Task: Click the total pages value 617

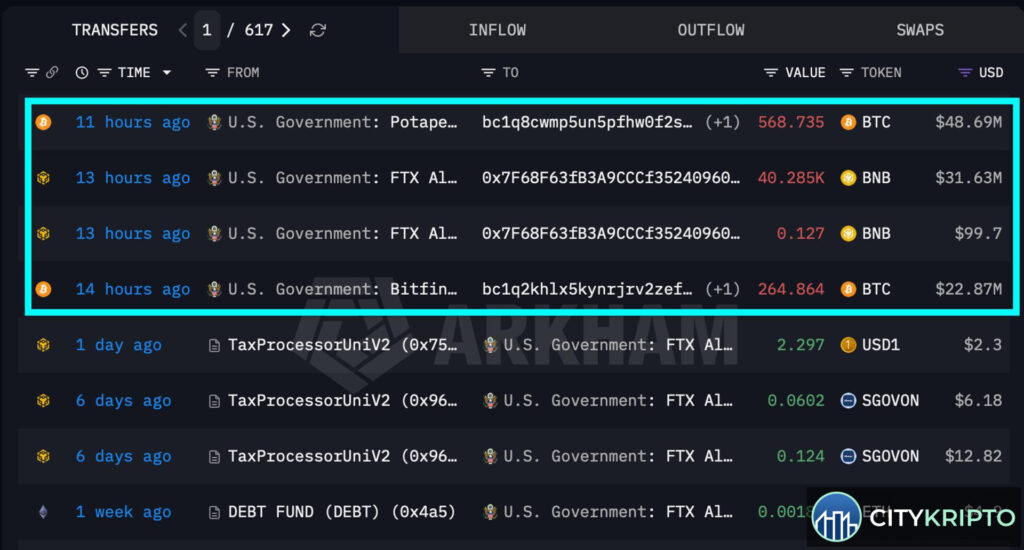Action: pyautogui.click(x=259, y=30)
